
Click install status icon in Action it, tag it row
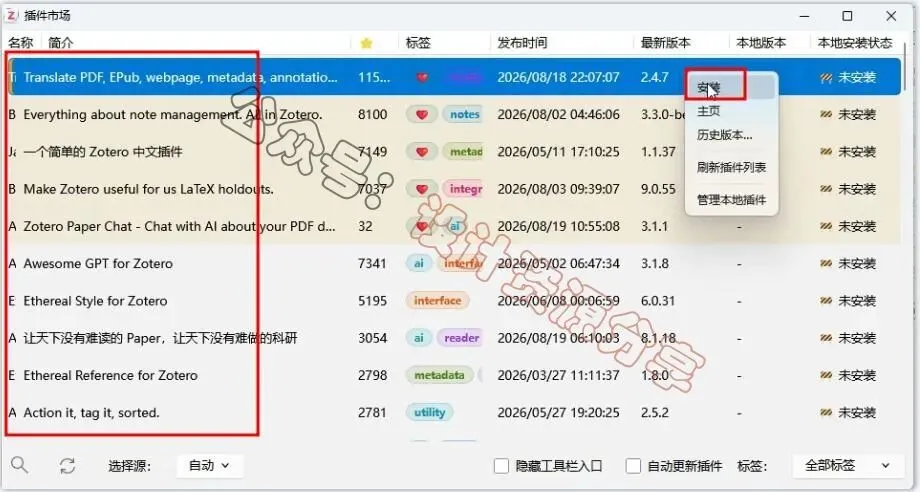826,413
